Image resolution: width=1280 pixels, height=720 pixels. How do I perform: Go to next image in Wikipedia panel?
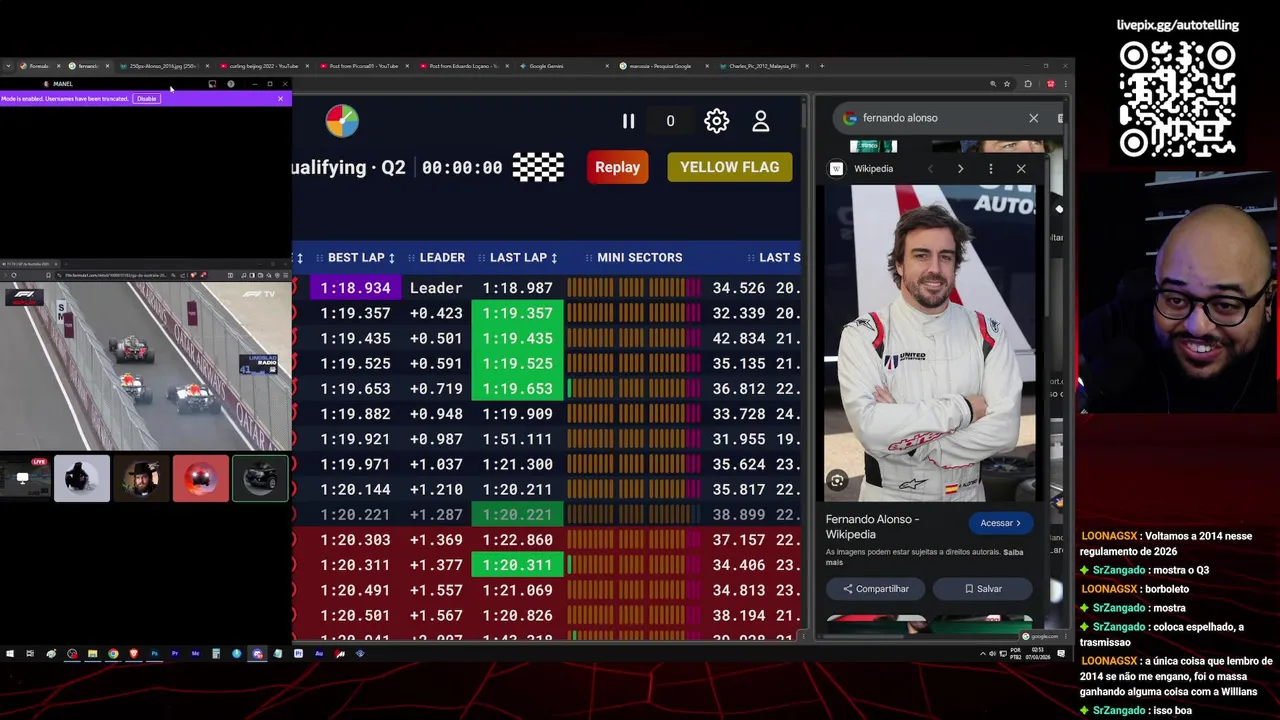(x=960, y=169)
